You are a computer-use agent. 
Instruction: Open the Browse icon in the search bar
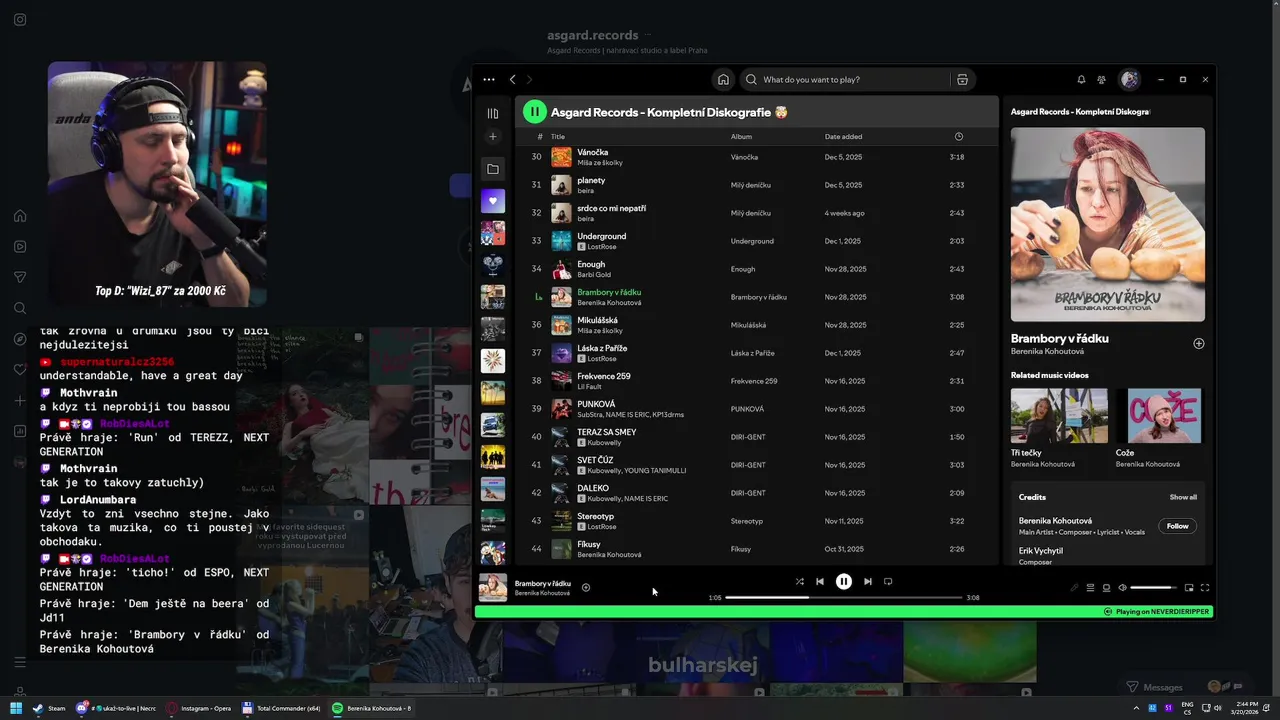tap(962, 79)
